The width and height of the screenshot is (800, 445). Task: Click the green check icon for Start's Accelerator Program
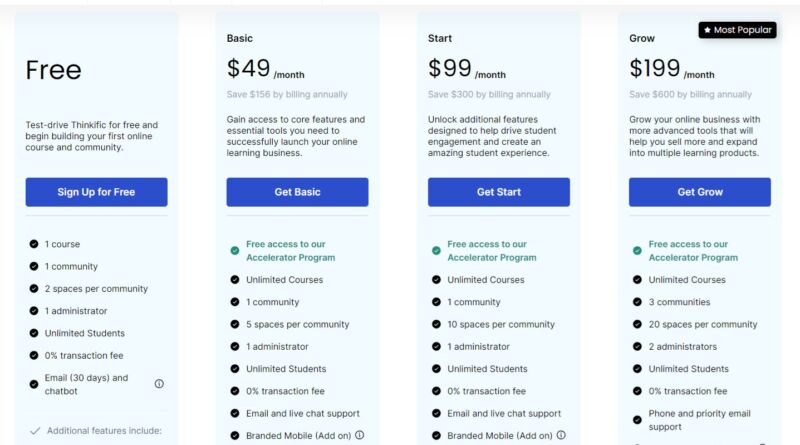pos(436,251)
